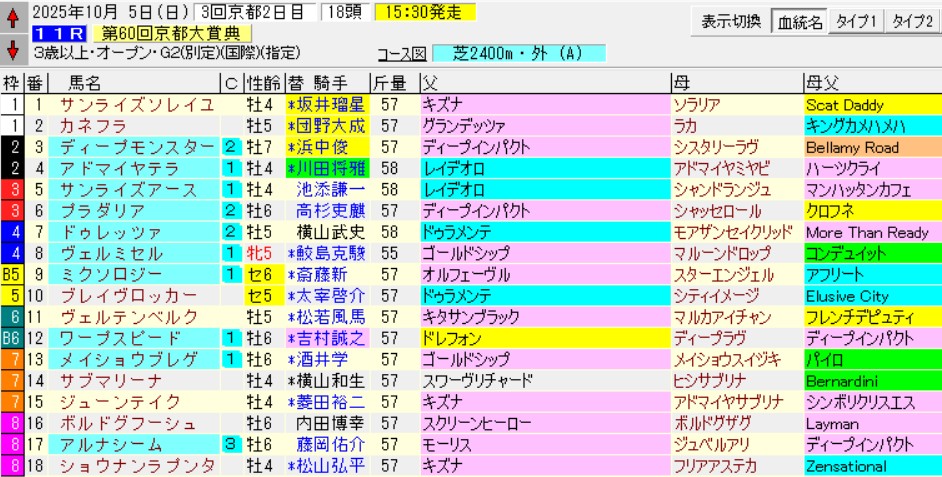Viewport: 942px width, 477px height.
Task: Click the C column badge for アルナシーム
Action: tap(230, 445)
